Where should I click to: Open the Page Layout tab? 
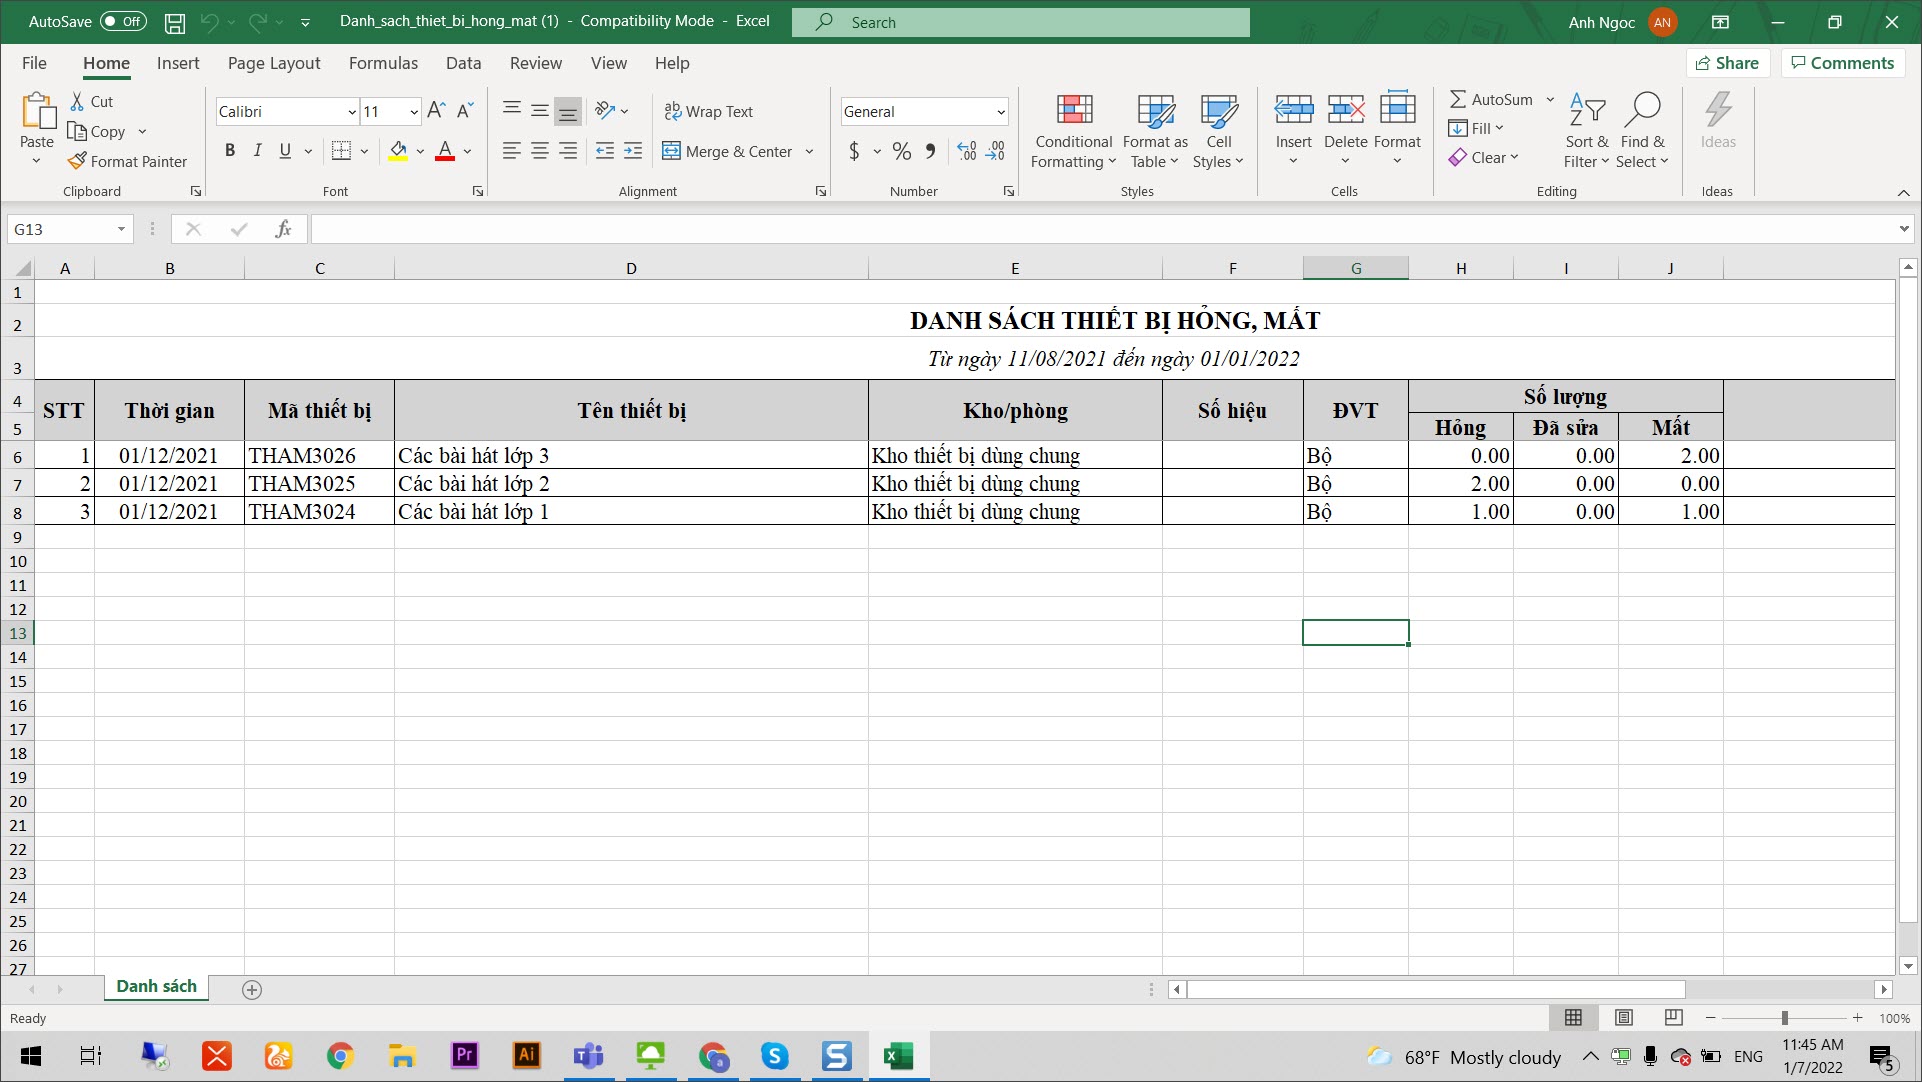pyautogui.click(x=274, y=63)
